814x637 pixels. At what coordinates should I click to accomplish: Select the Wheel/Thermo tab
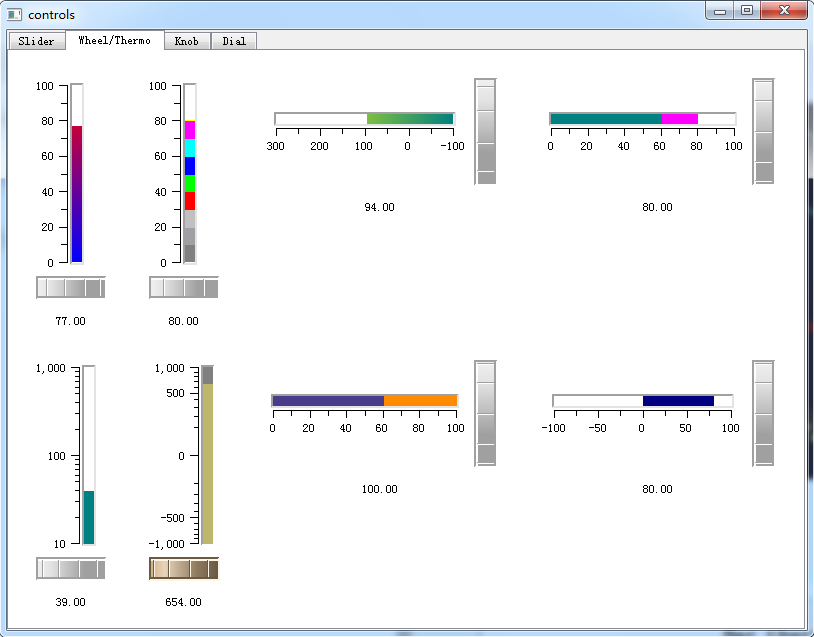pos(114,40)
